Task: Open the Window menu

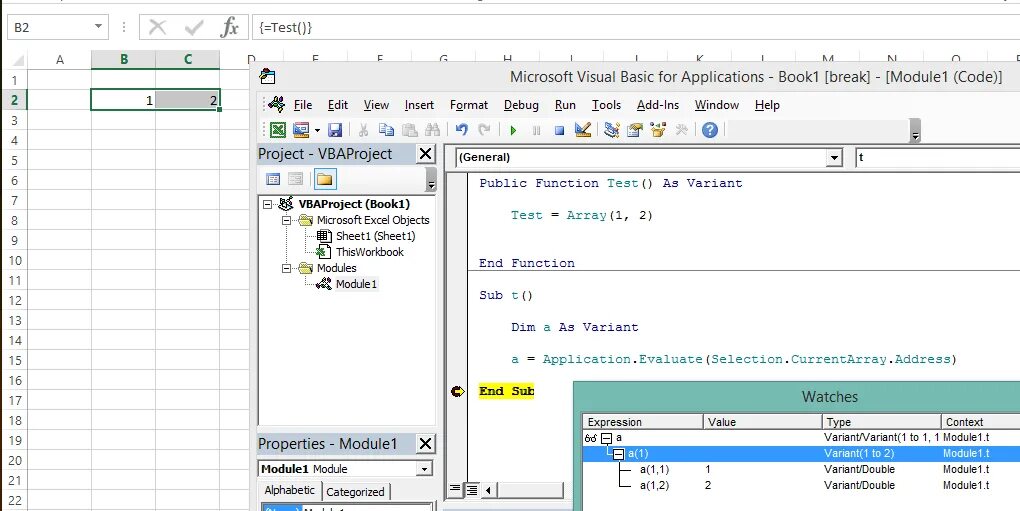Action: [x=717, y=105]
